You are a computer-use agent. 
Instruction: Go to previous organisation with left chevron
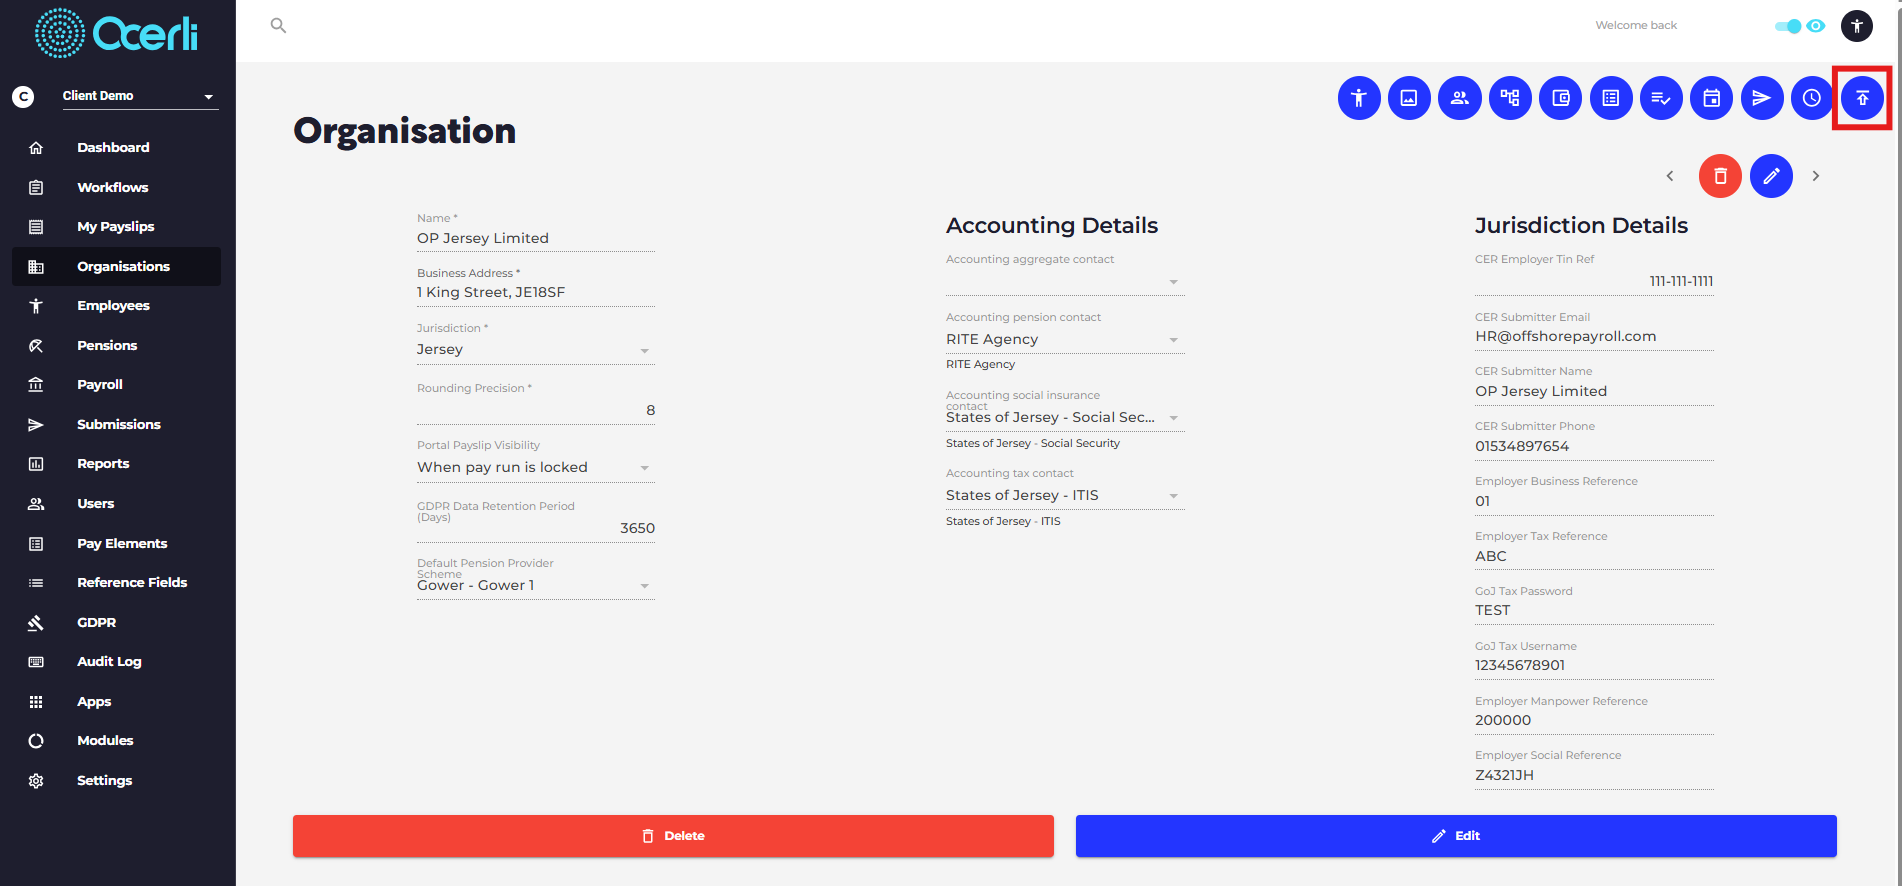point(1670,176)
